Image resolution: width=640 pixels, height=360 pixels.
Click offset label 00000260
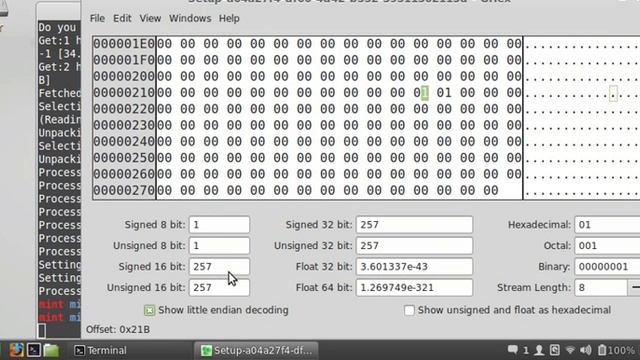[124, 174]
